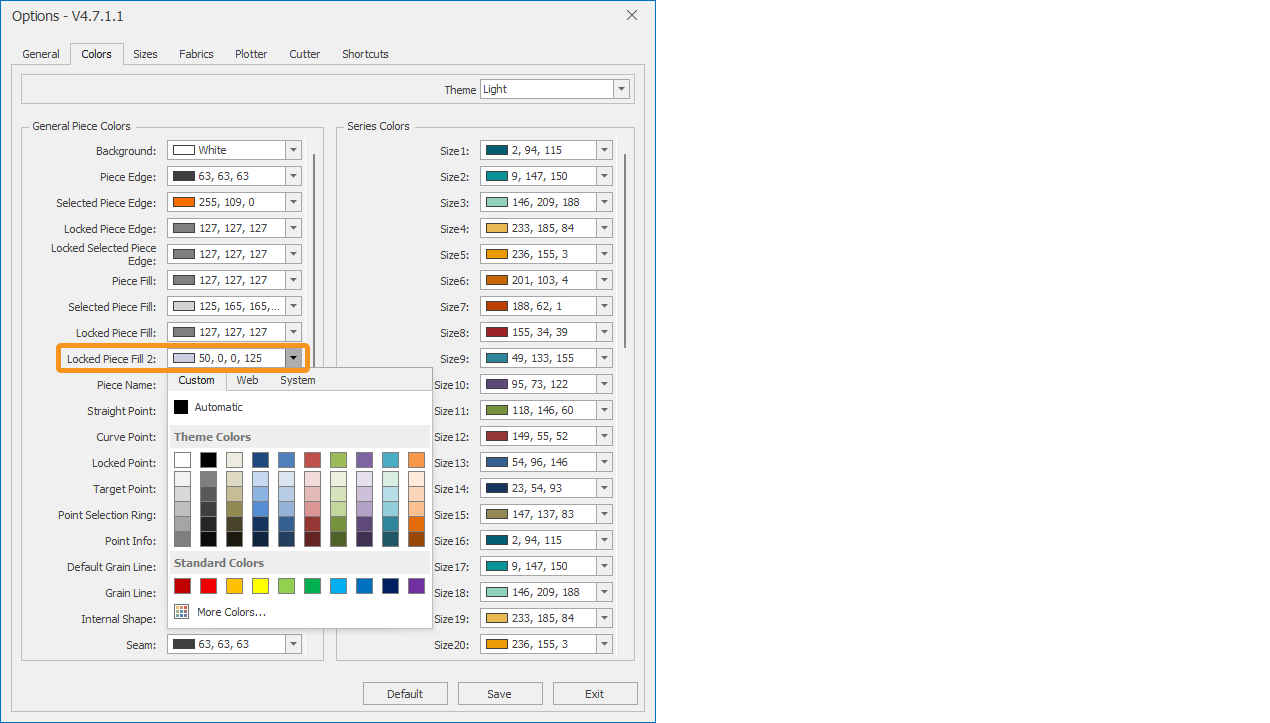Pick the yellow standard color swatch
Image resolution: width=1270 pixels, height=723 pixels.
(260, 586)
